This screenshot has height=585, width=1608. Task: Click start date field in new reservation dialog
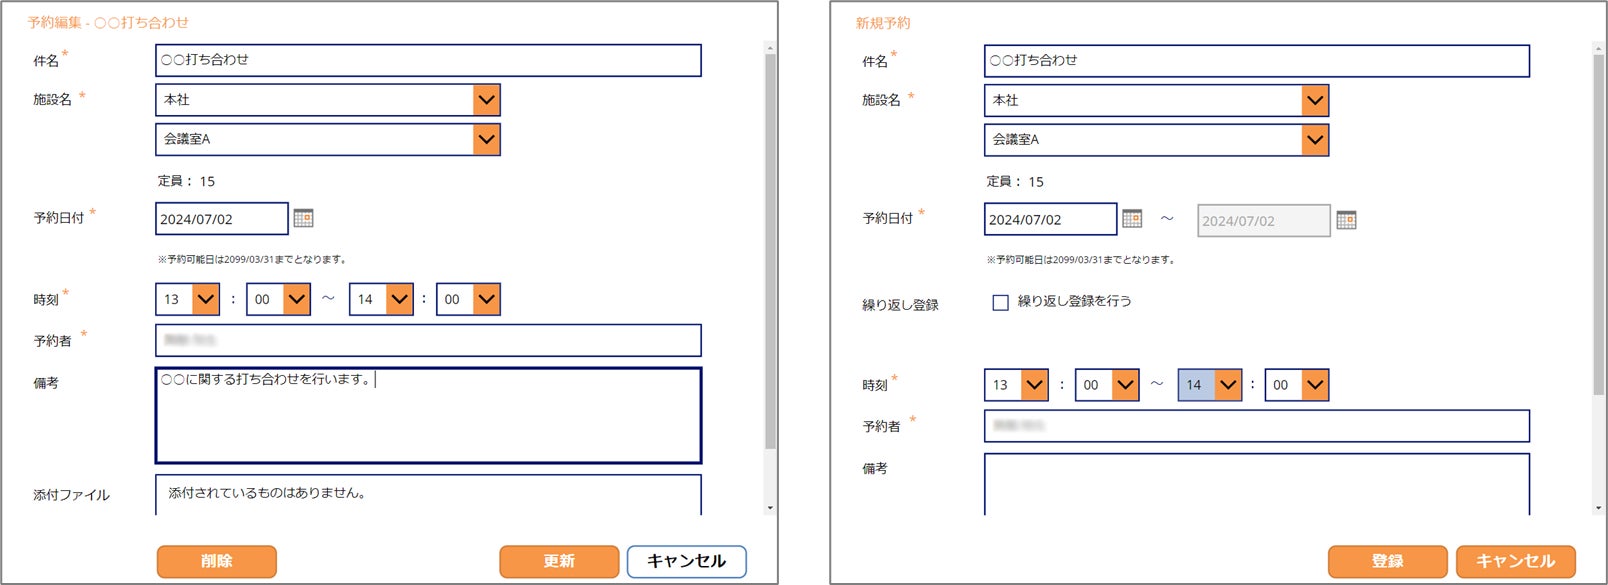(x=1050, y=219)
